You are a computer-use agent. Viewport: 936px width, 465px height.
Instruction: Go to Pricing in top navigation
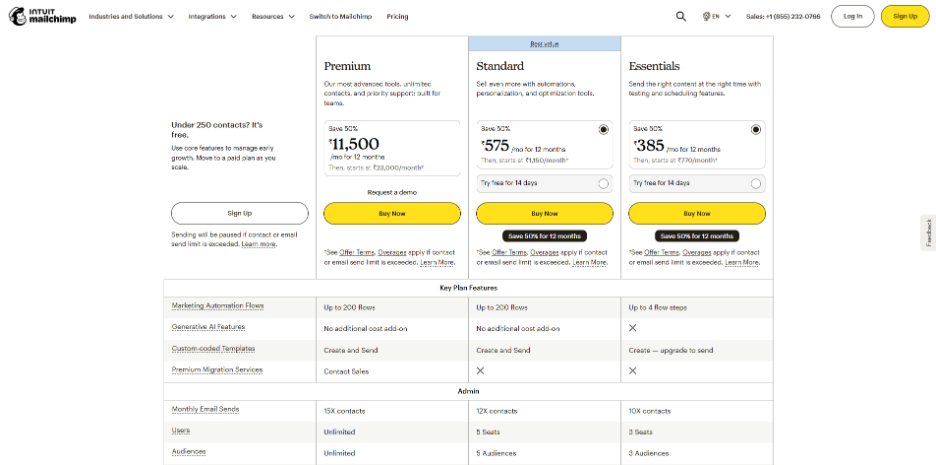click(398, 17)
